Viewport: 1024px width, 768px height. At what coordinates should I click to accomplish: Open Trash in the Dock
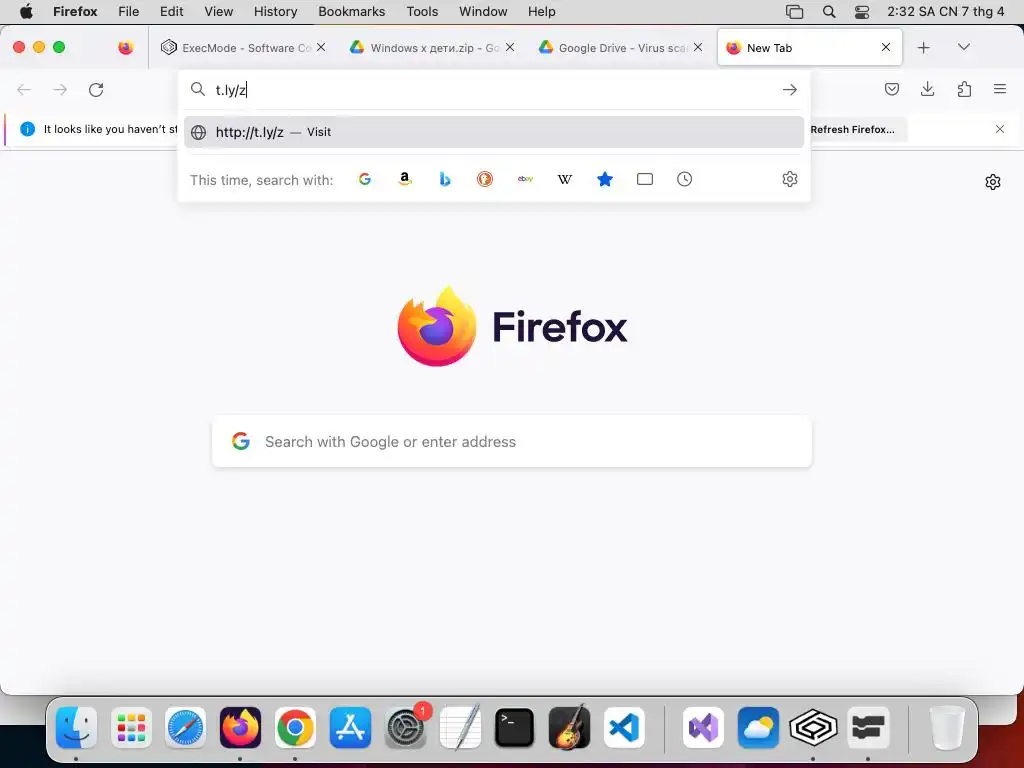947,728
